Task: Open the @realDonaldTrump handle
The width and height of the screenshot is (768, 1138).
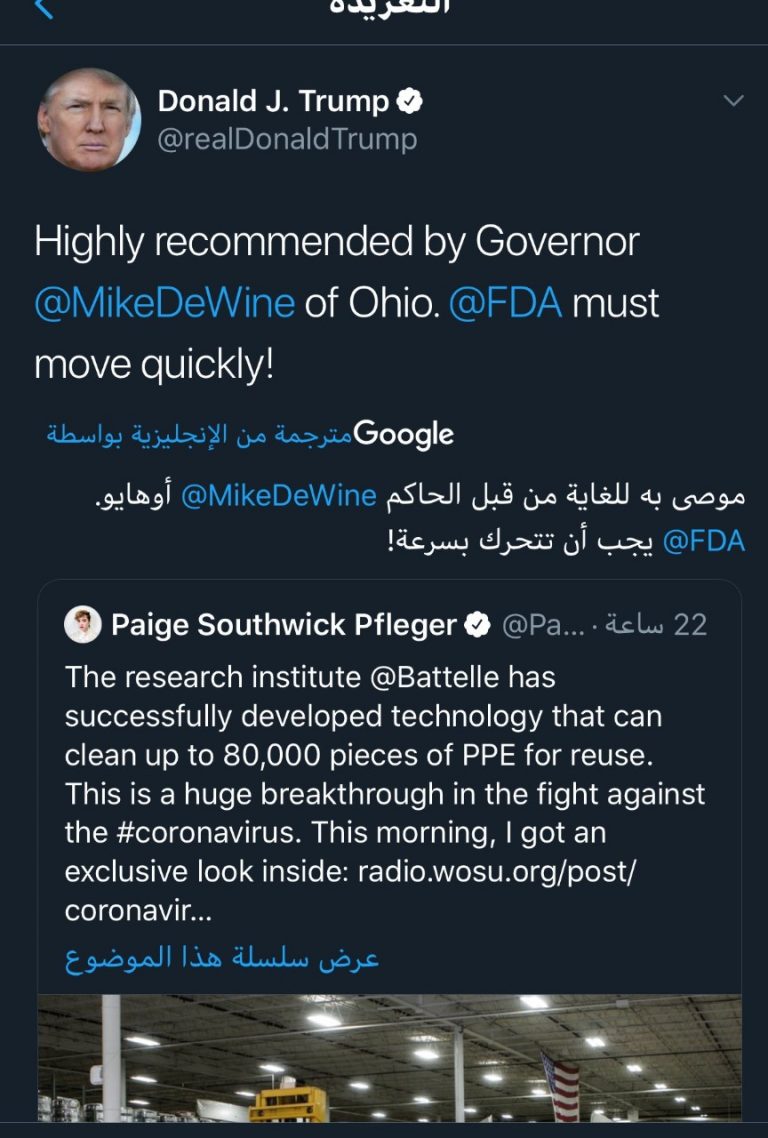Action: coord(287,139)
